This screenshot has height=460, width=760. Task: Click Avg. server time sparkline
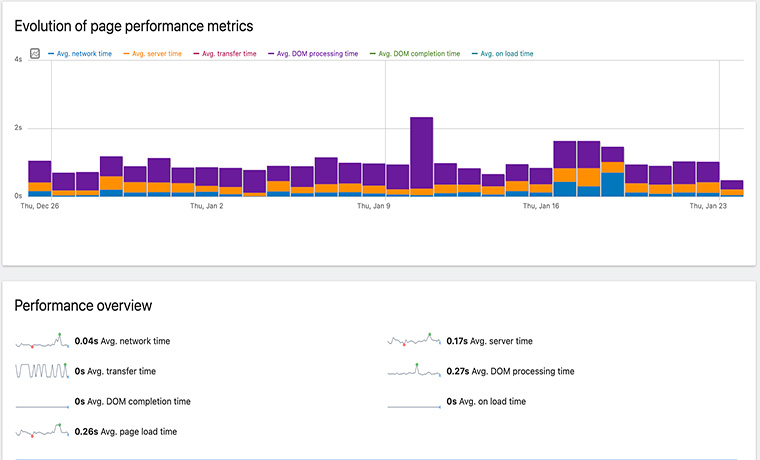(x=414, y=341)
